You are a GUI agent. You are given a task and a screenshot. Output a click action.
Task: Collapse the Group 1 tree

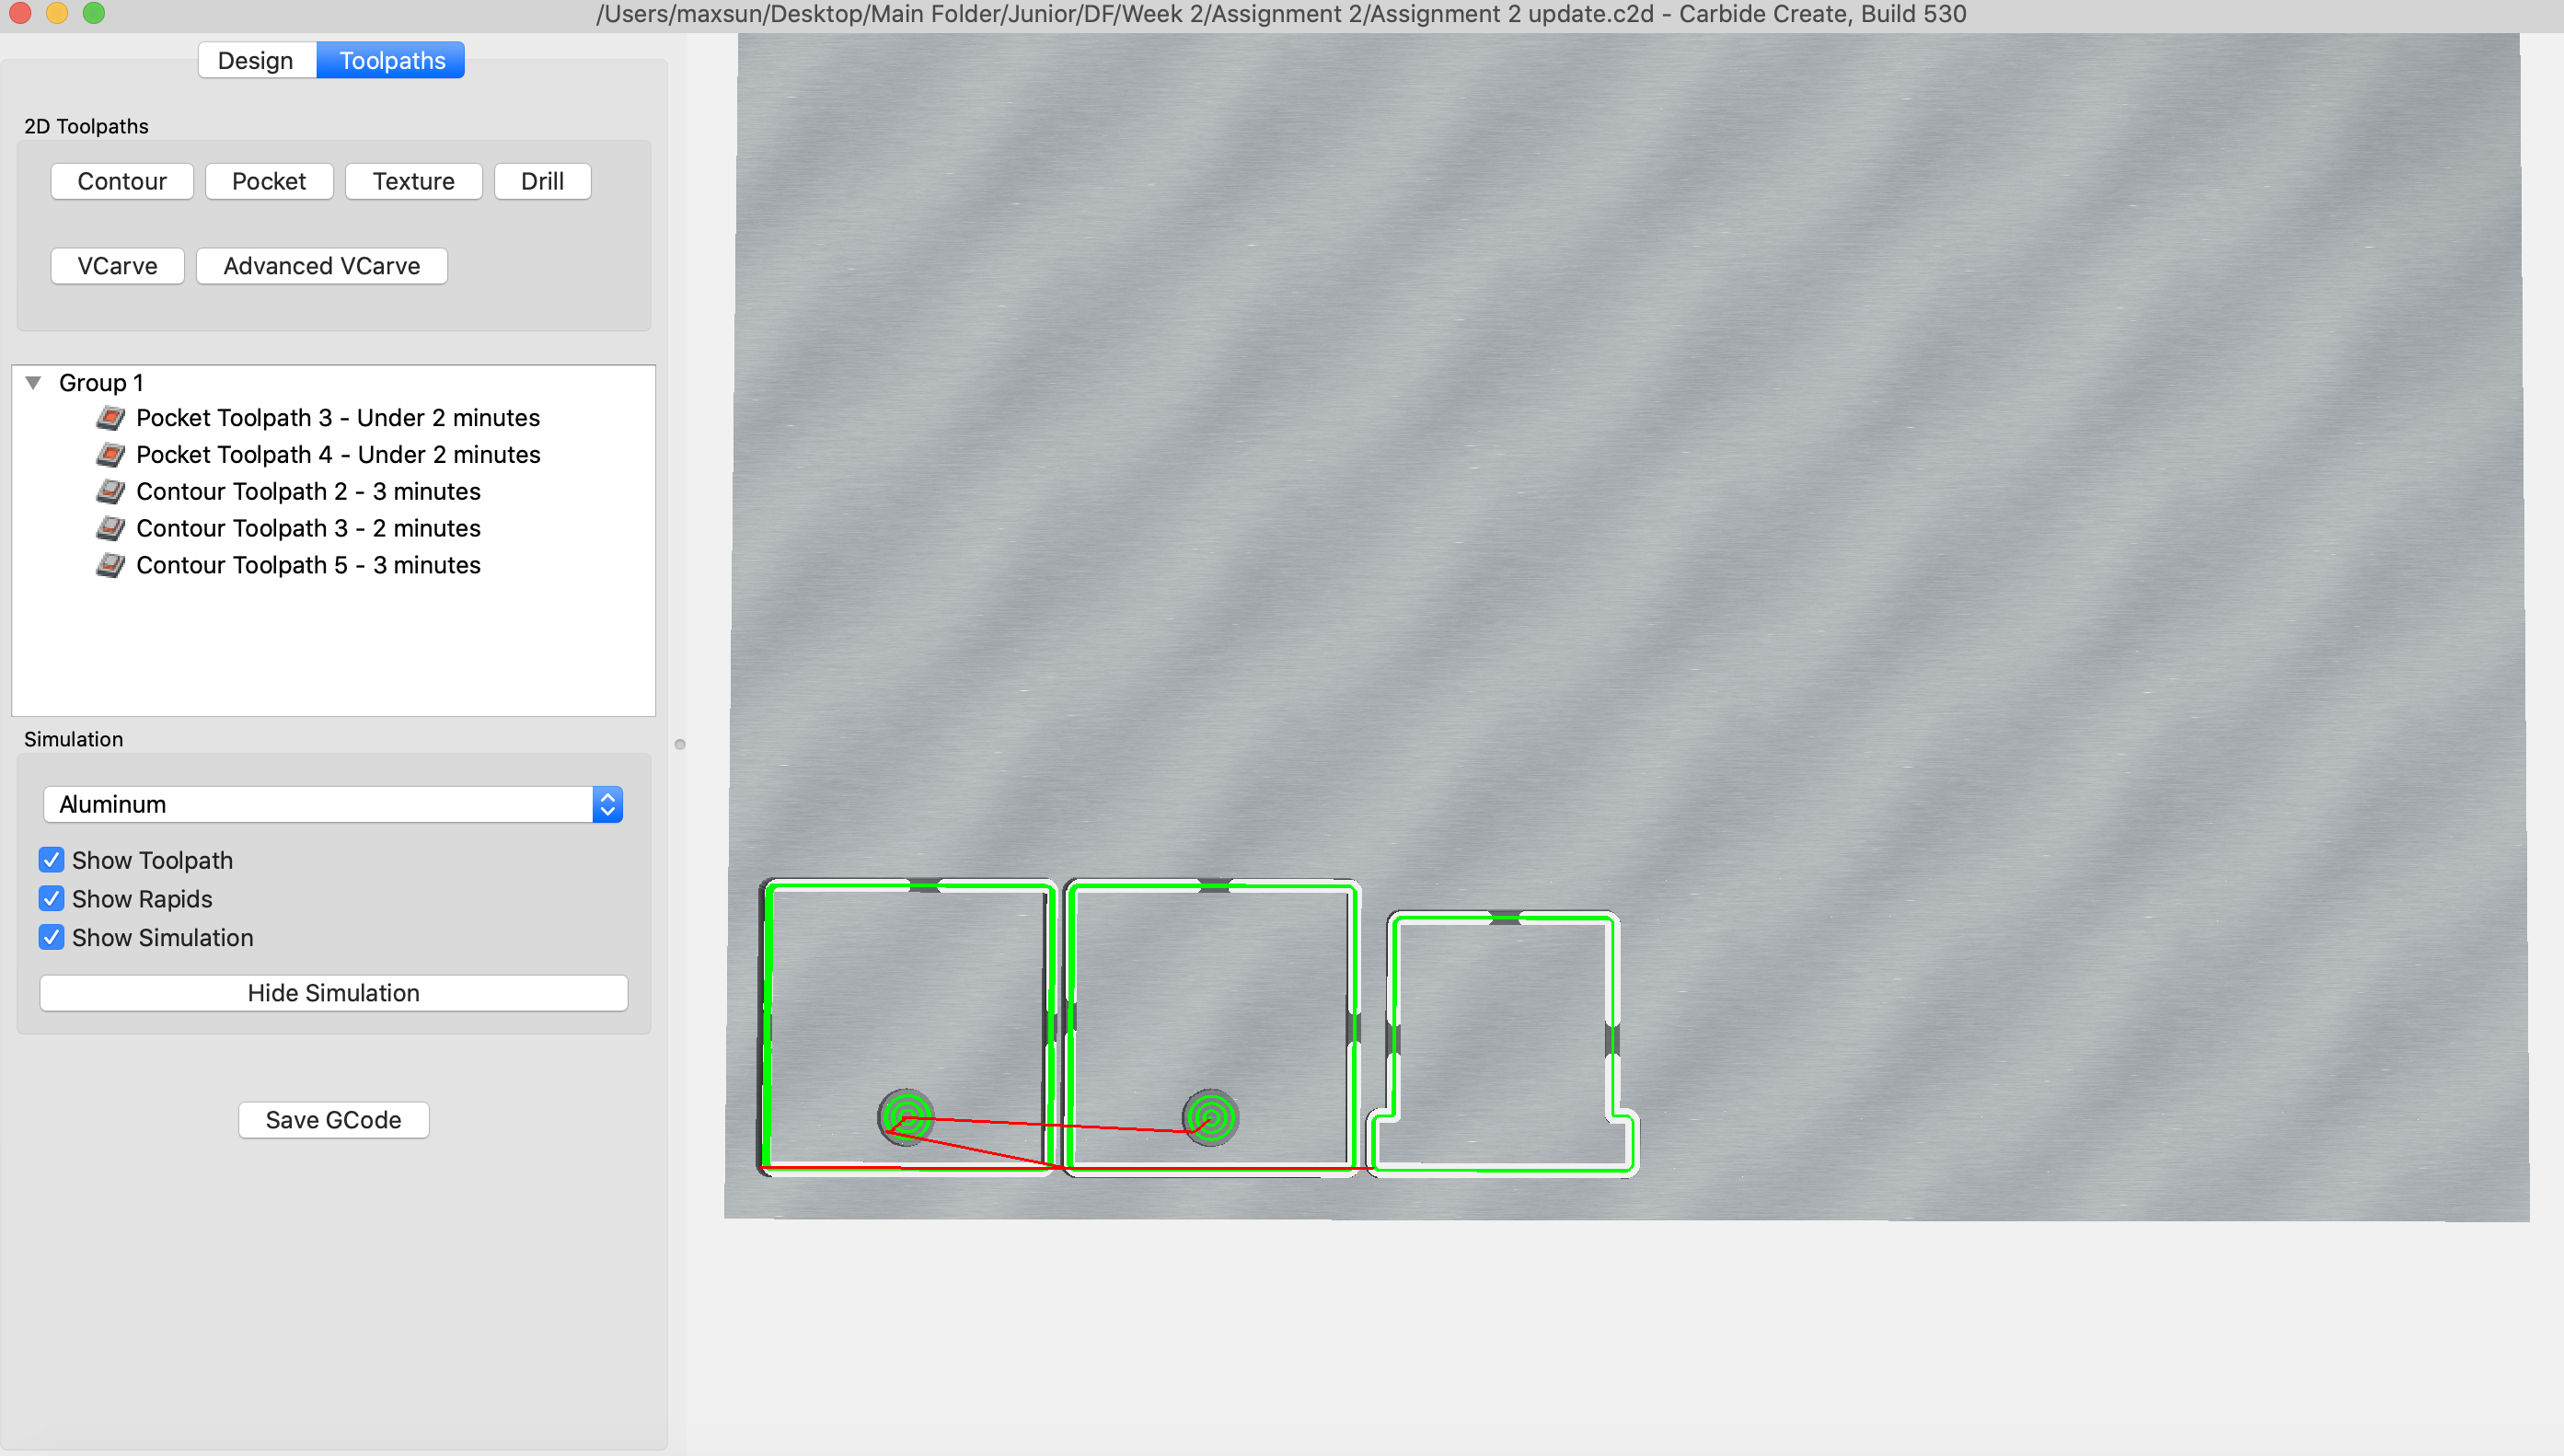33,383
